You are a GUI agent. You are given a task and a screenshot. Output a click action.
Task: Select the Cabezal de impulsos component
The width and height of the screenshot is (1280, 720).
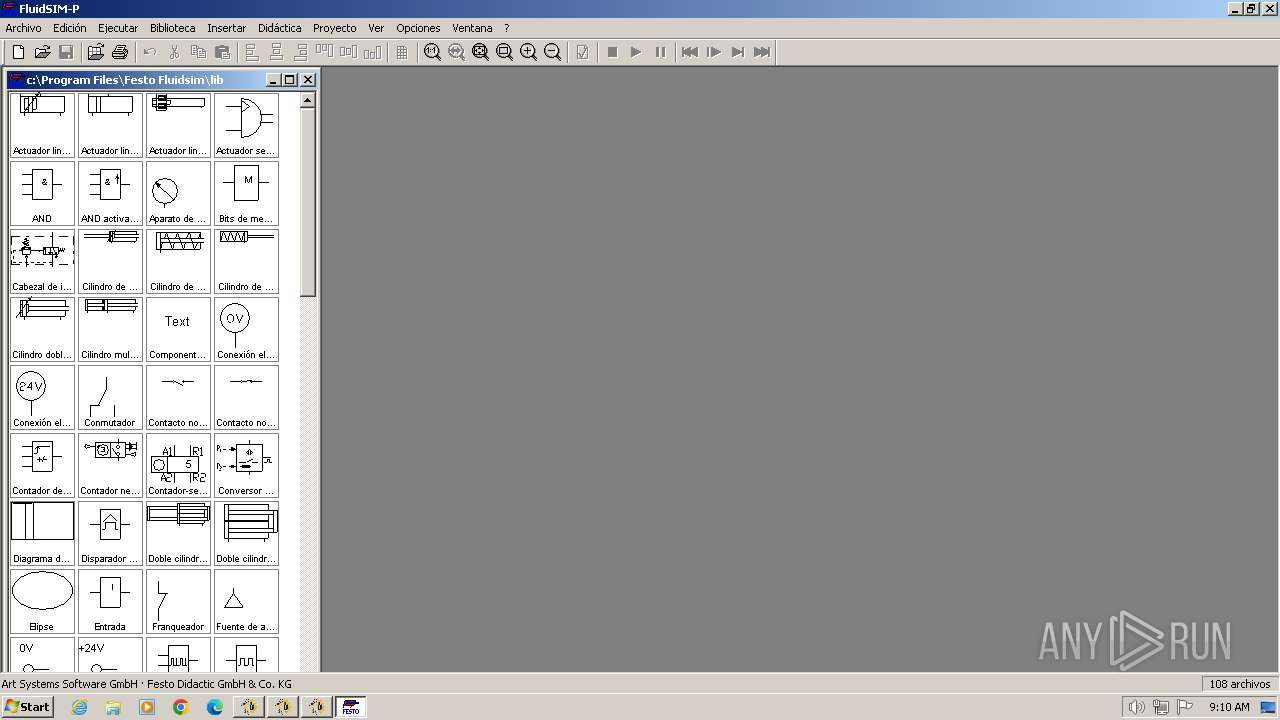tap(42, 262)
